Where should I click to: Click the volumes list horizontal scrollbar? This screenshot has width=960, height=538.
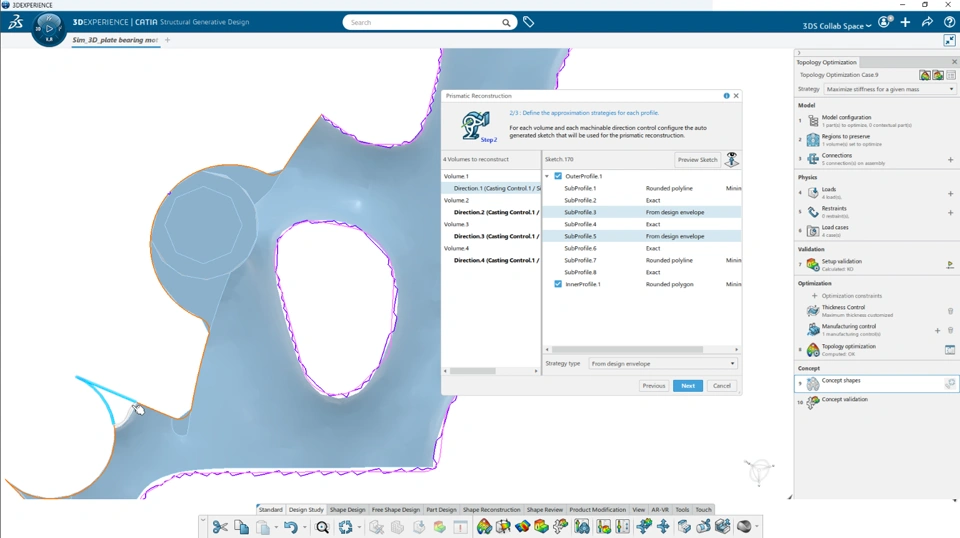coord(473,371)
